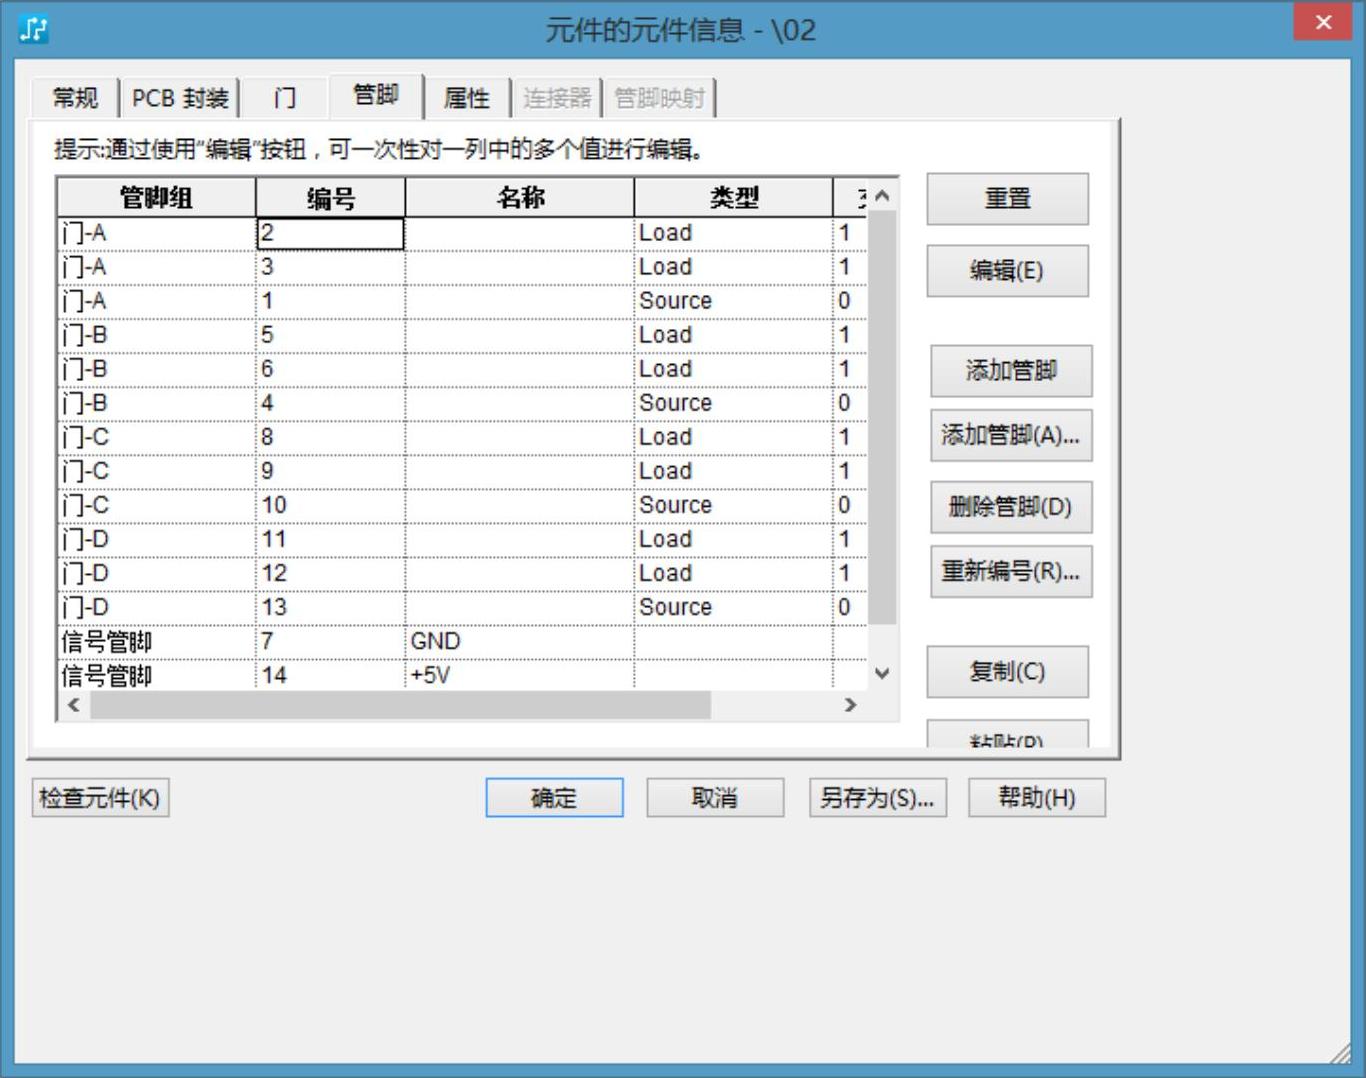
Task: Select the 门-C row with number 8
Action: point(462,437)
